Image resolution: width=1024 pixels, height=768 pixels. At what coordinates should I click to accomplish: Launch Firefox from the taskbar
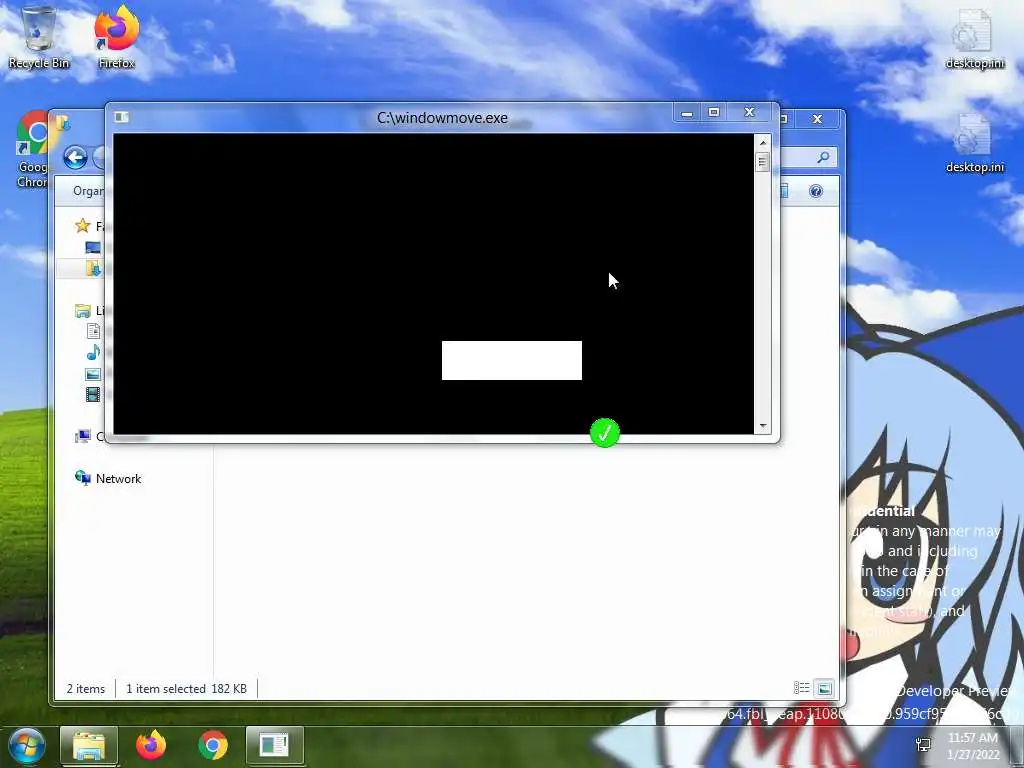[151, 745]
